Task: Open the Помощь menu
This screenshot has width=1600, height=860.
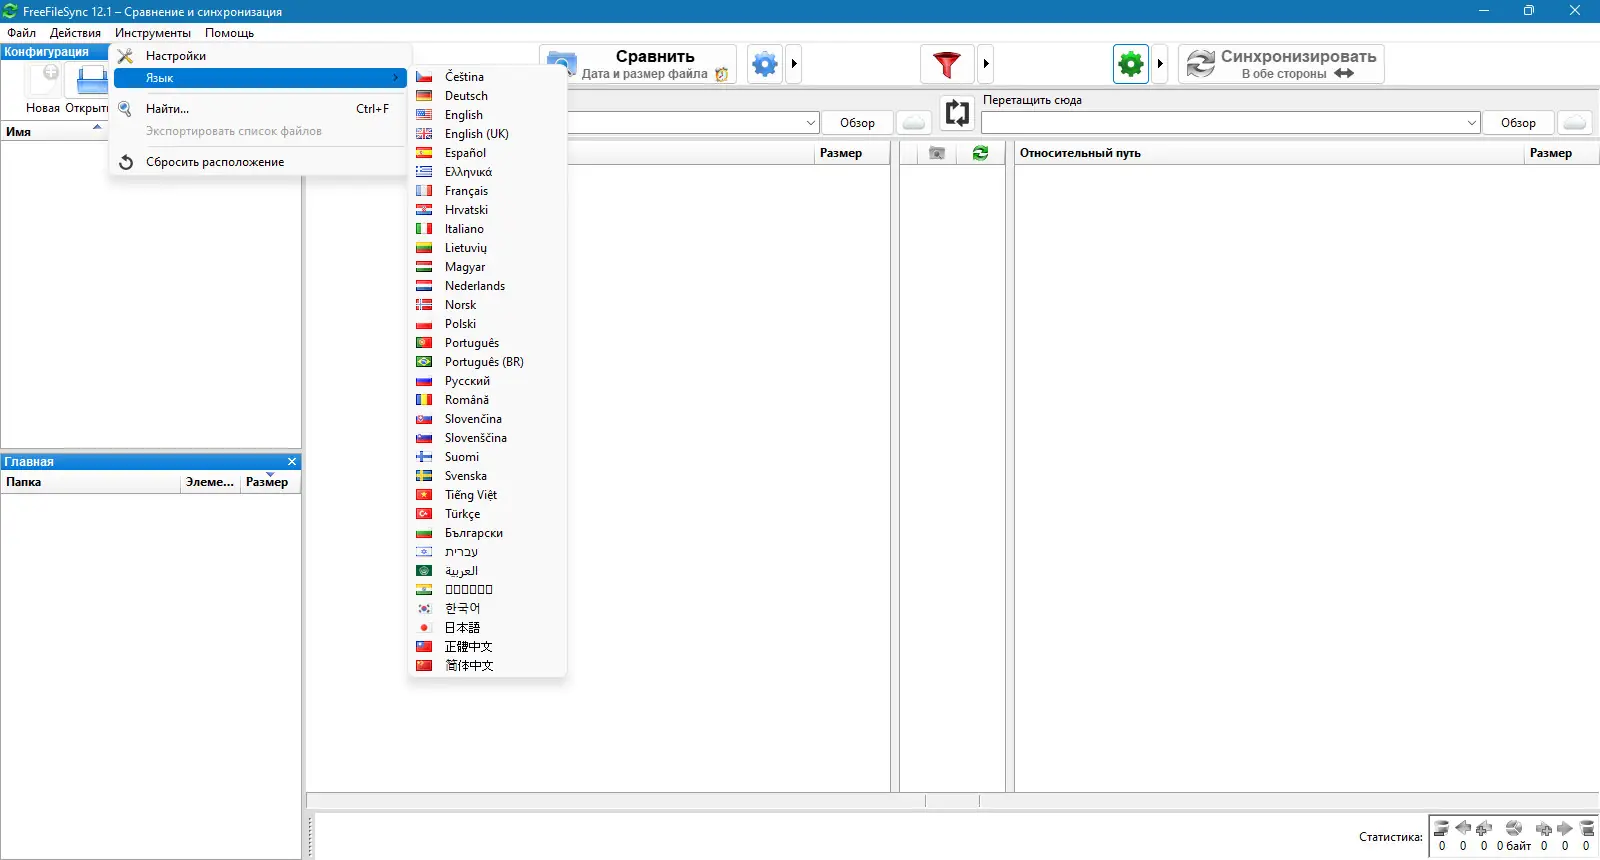Action: pos(230,33)
